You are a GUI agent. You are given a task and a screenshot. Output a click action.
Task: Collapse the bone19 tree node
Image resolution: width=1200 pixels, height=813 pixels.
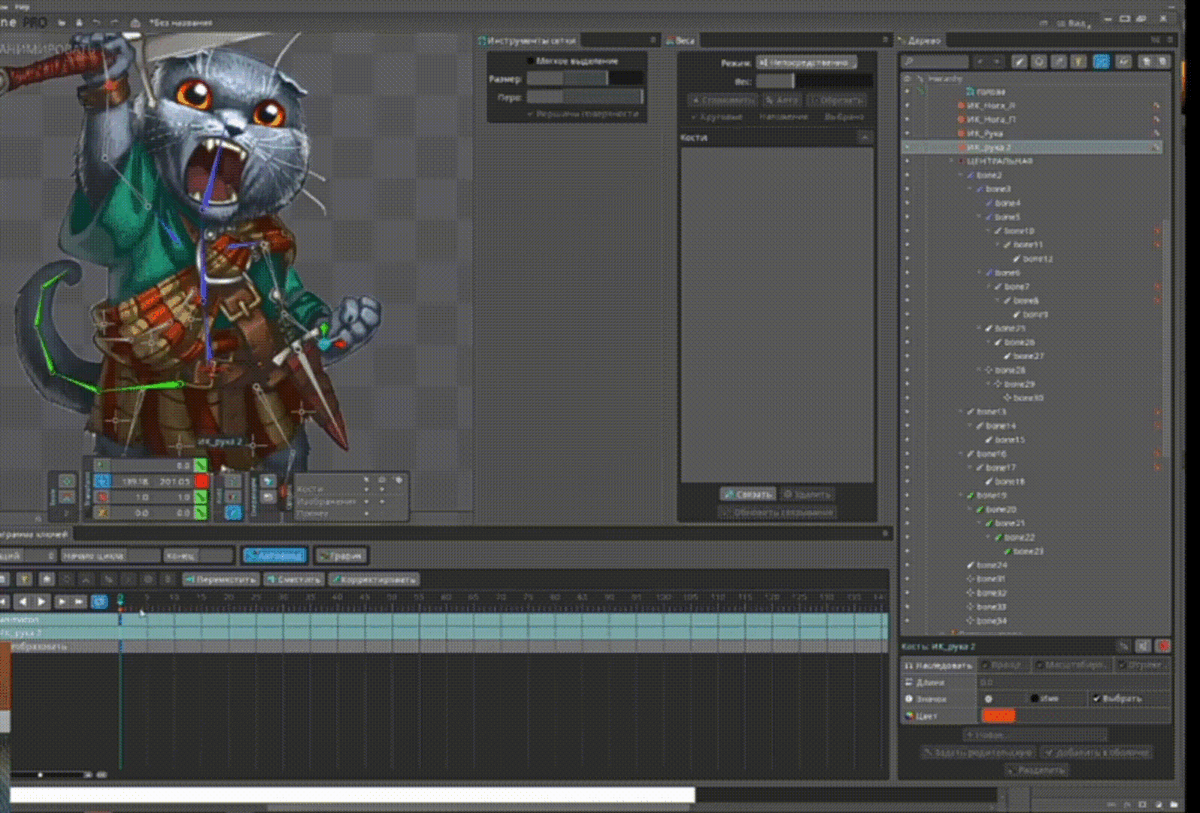[961, 495]
